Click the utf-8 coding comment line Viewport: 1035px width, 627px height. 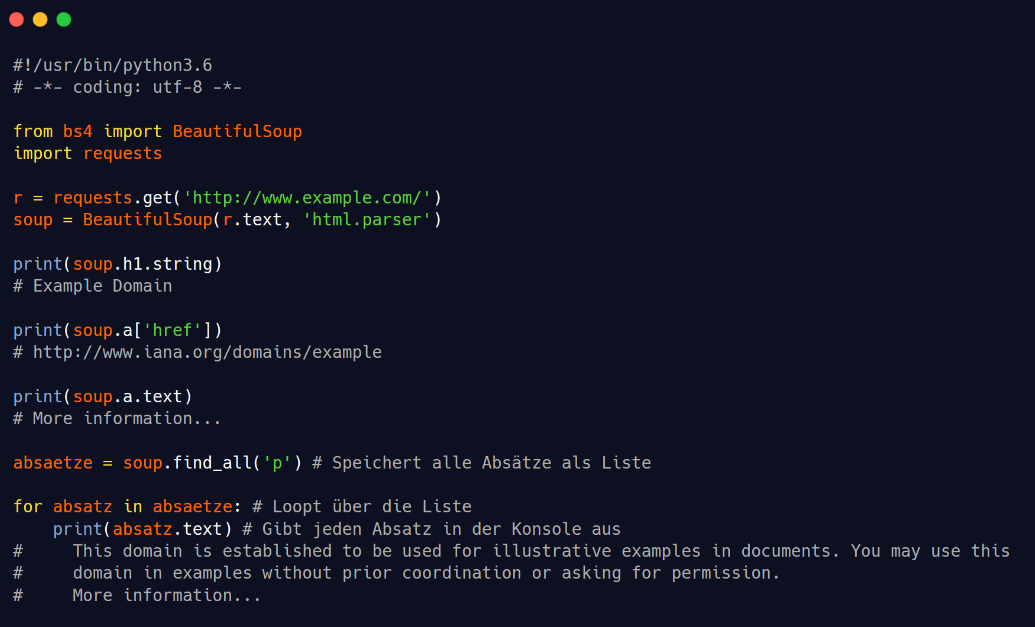coord(127,87)
